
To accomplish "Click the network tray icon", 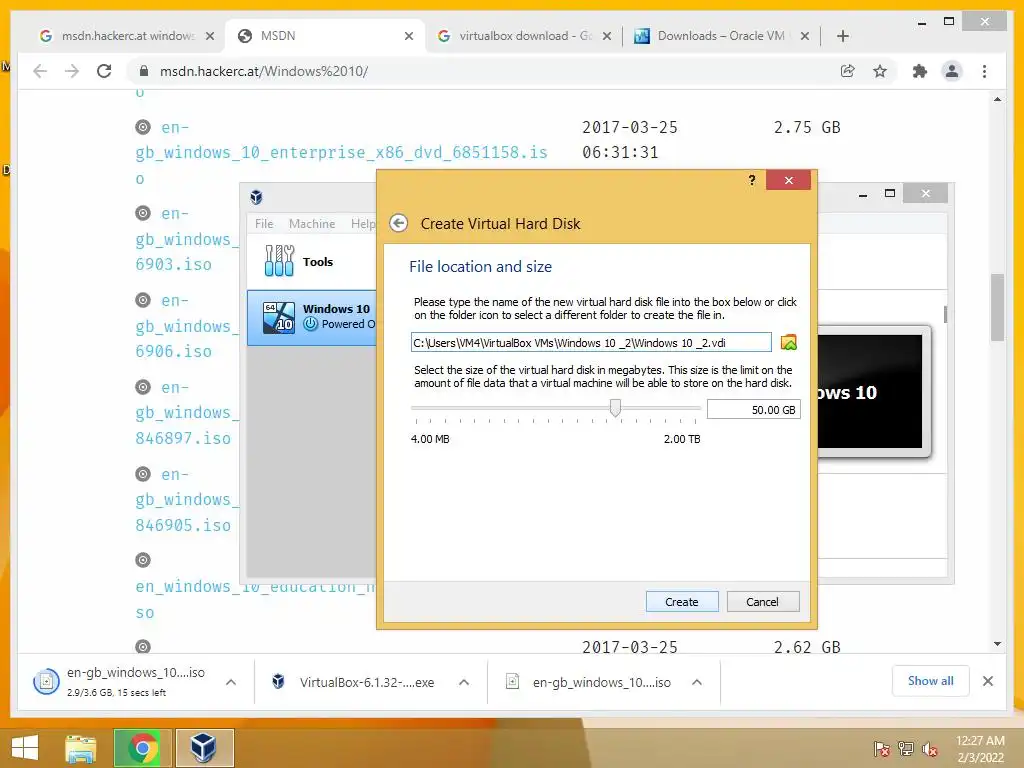I will coord(906,748).
